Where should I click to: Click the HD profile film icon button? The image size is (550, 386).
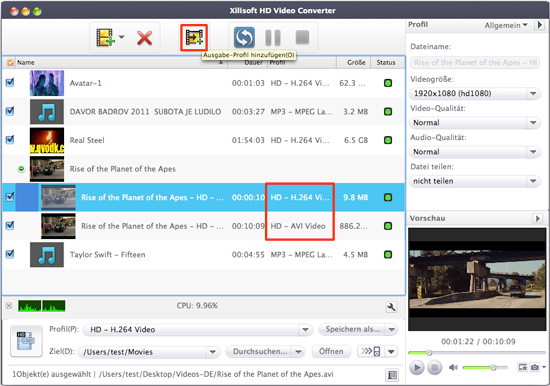(26, 341)
